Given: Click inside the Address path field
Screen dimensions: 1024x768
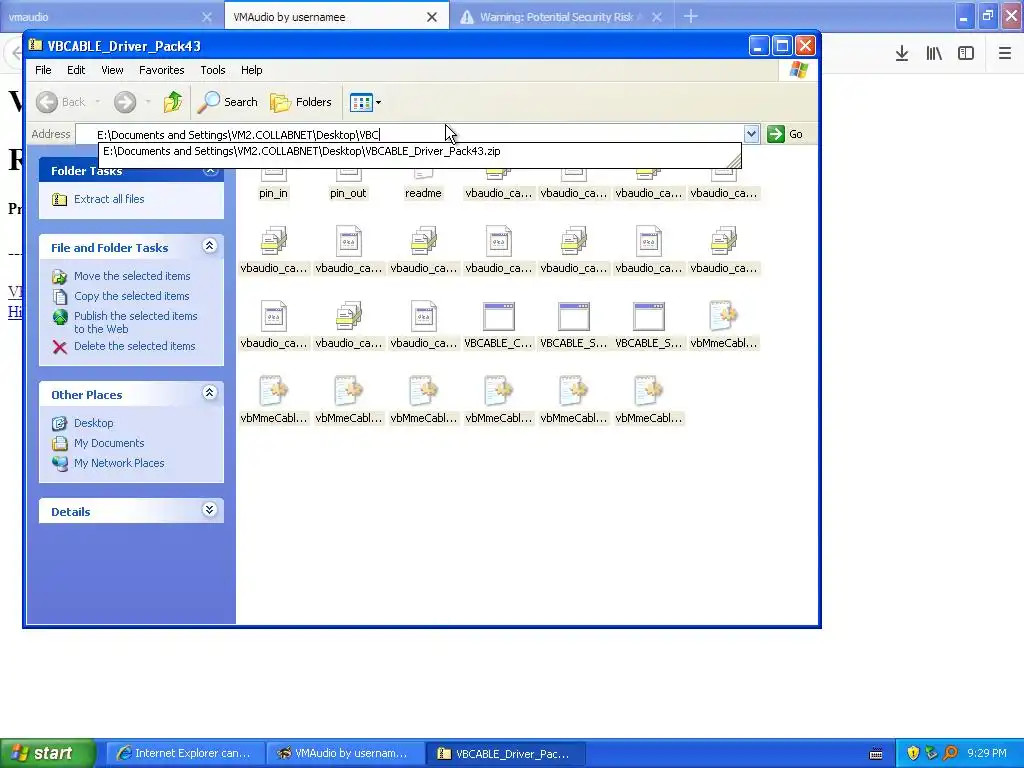Looking at the screenshot, I should (409, 135).
